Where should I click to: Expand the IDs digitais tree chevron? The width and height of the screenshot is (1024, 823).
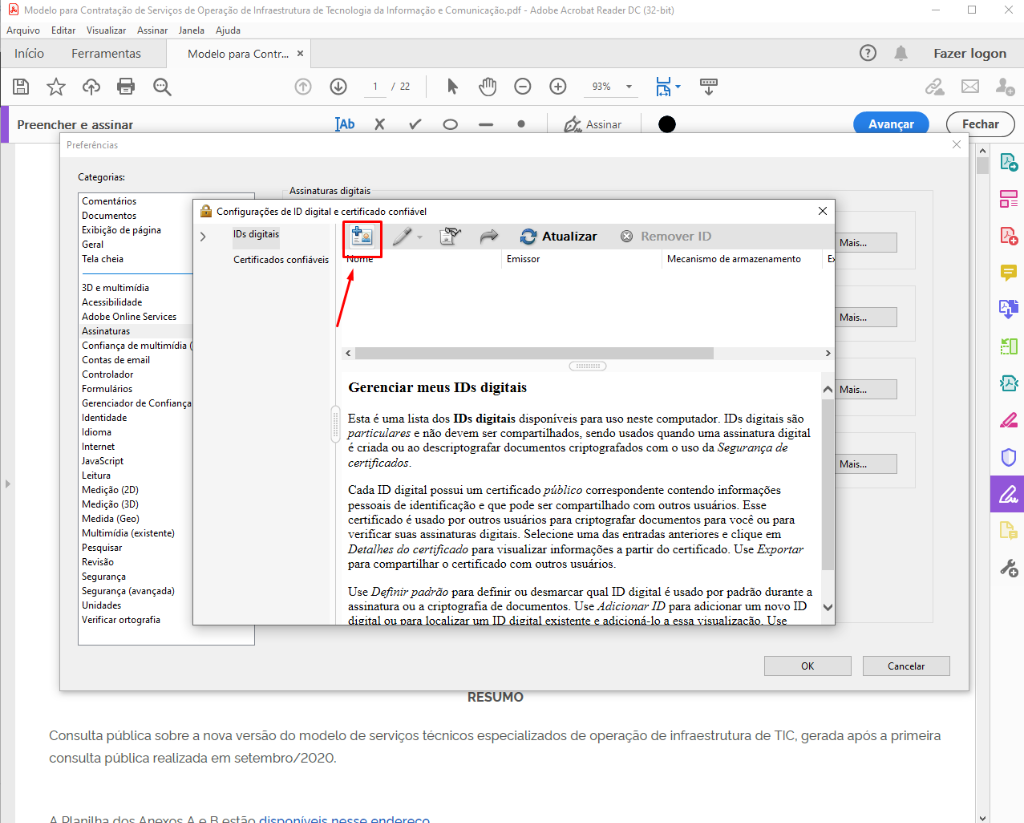coord(203,237)
